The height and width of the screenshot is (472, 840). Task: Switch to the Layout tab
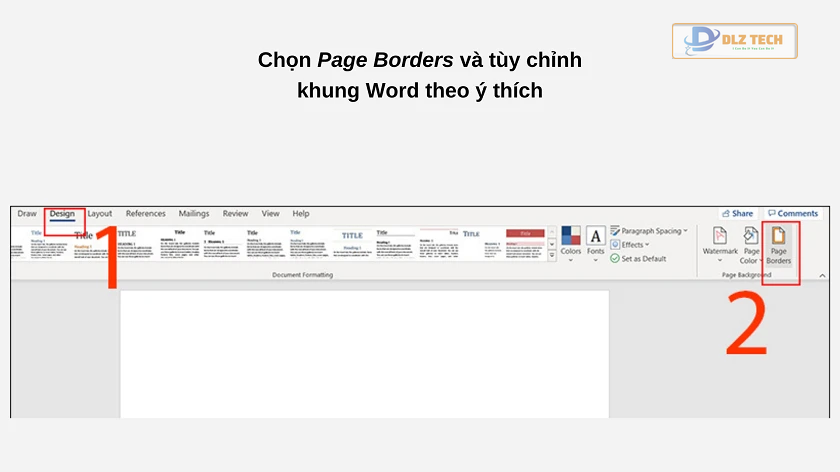[x=100, y=213]
